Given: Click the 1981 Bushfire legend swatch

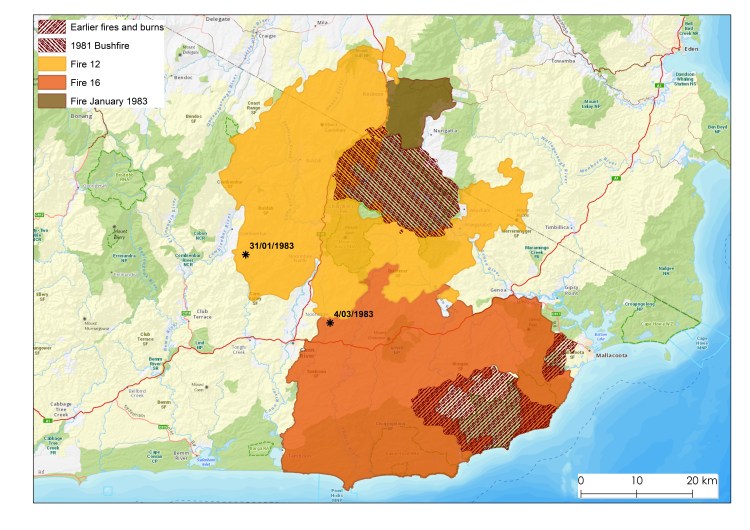Looking at the screenshot, I should (x=50, y=44).
